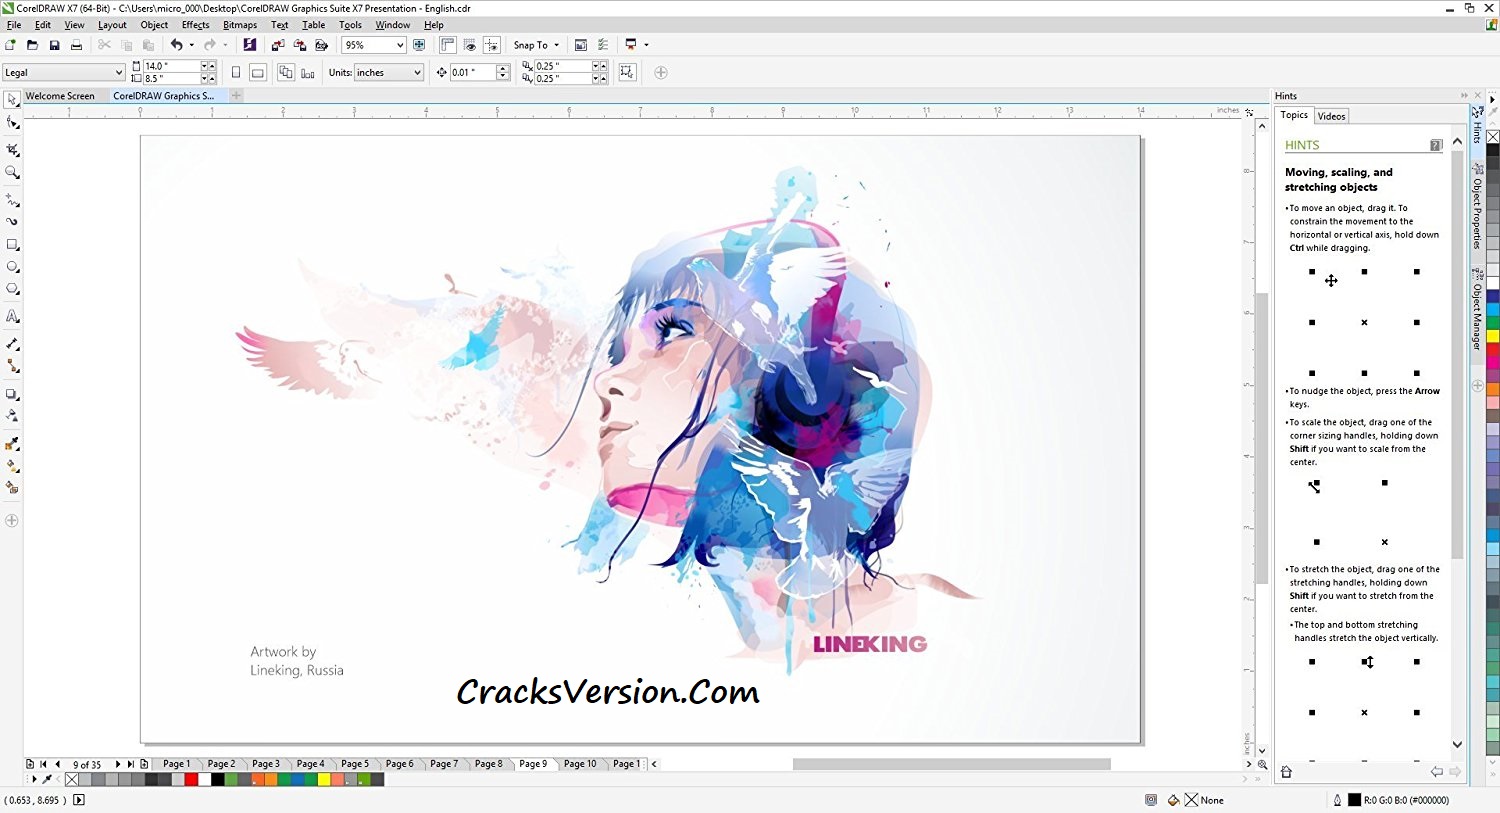Go to the next page arrow
The height and width of the screenshot is (813, 1500).
(118, 764)
